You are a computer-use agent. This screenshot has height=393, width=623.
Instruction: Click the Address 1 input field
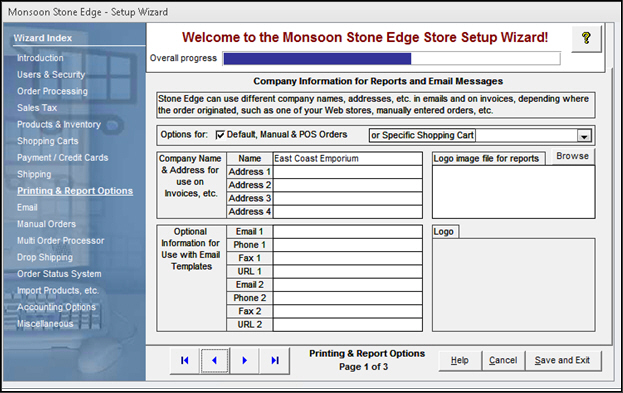(348, 172)
